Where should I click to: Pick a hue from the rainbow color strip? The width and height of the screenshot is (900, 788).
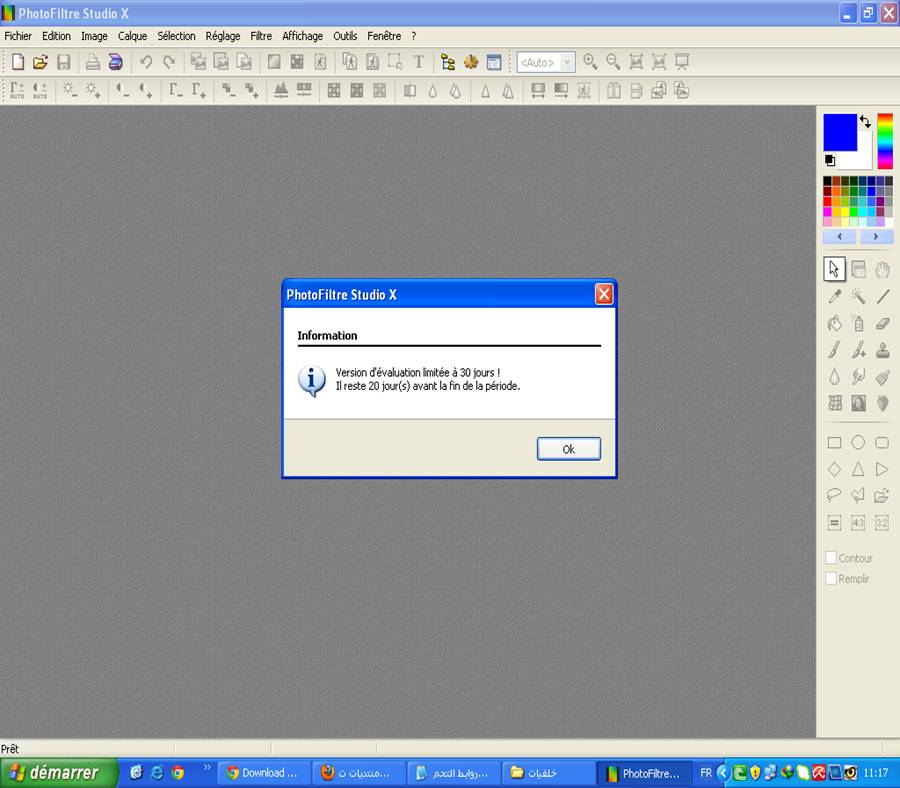[885, 141]
